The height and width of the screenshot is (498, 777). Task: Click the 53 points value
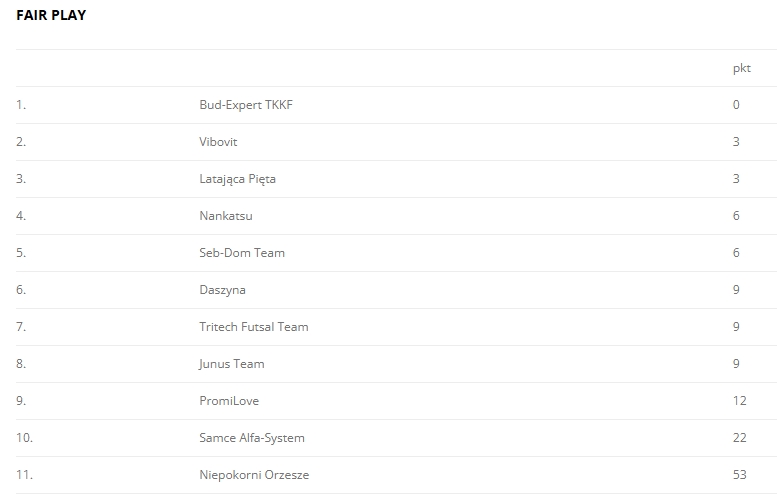point(739,475)
